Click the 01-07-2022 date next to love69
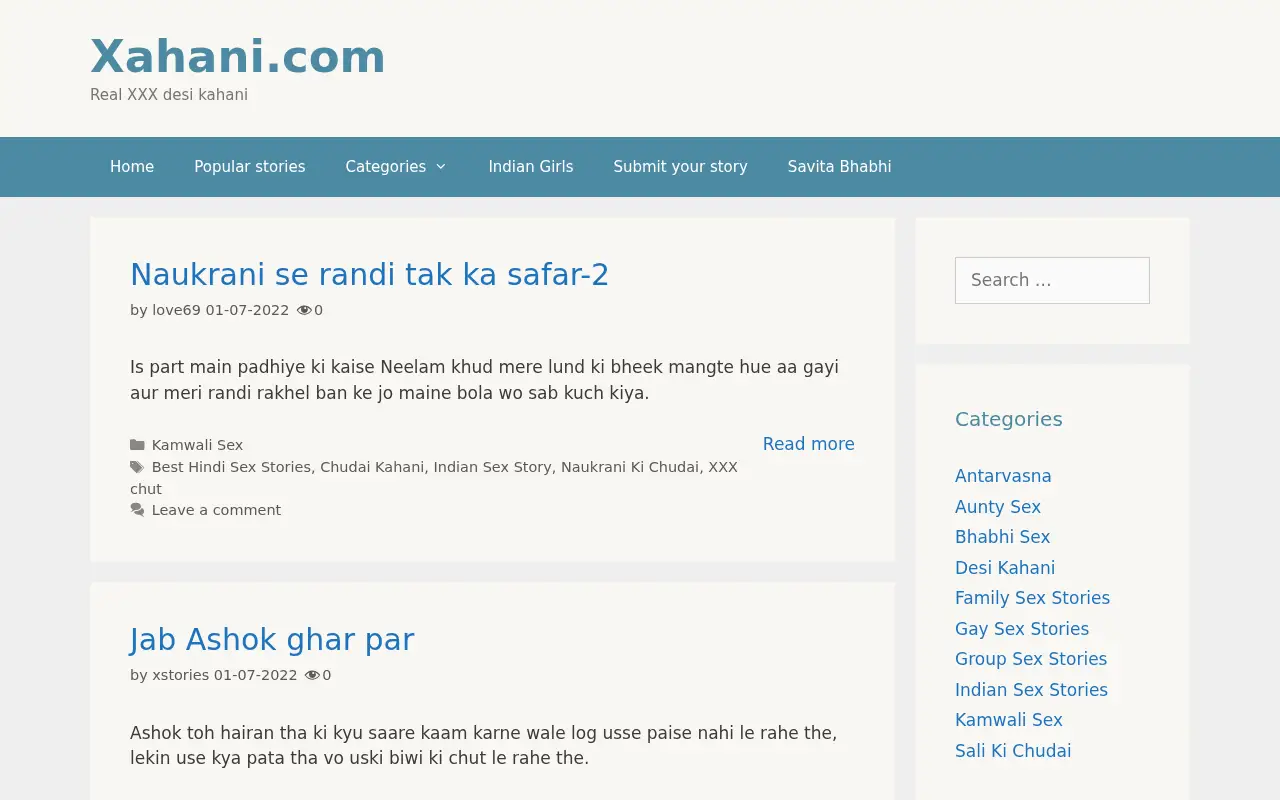 tap(247, 310)
